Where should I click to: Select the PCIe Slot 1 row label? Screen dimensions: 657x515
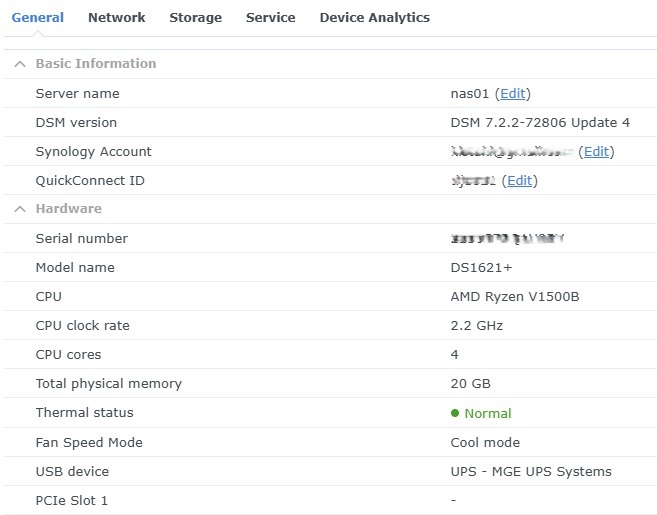point(71,500)
